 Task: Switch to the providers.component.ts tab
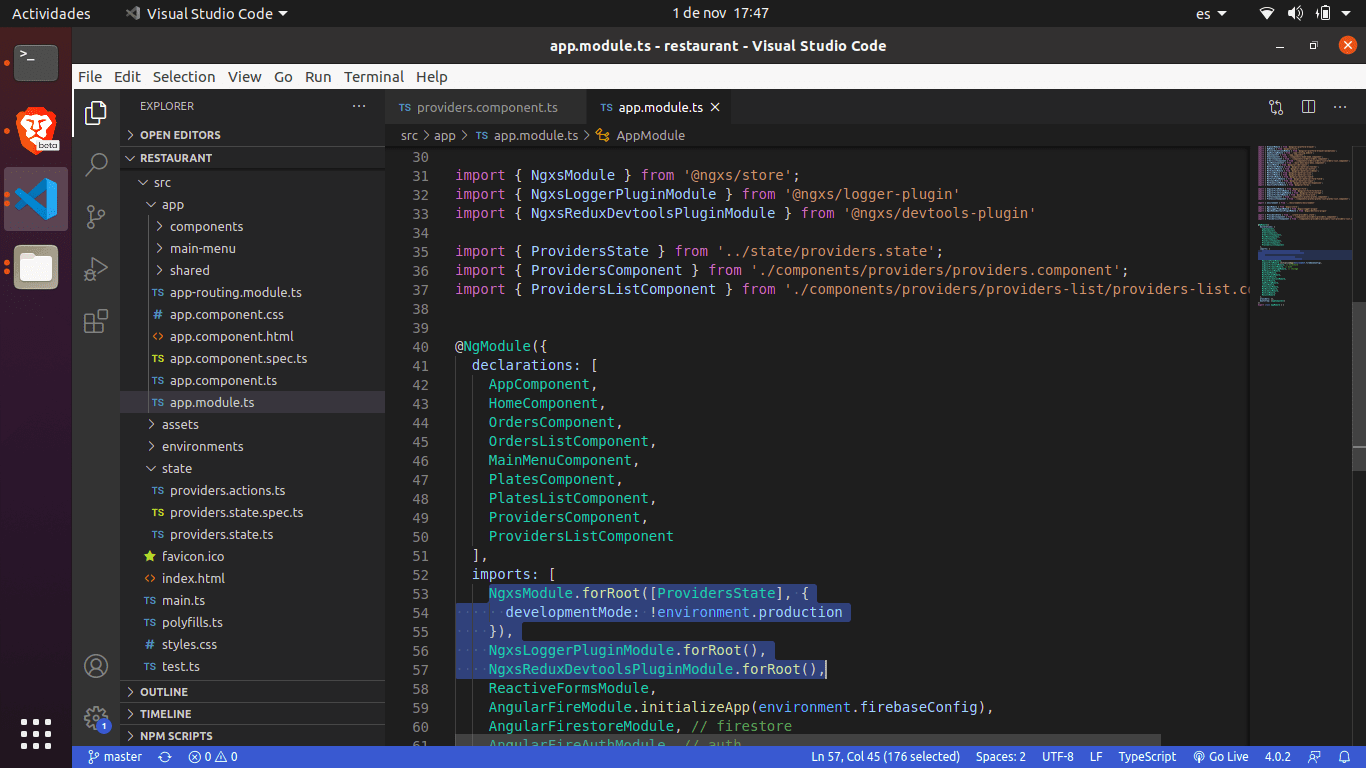click(x=486, y=107)
